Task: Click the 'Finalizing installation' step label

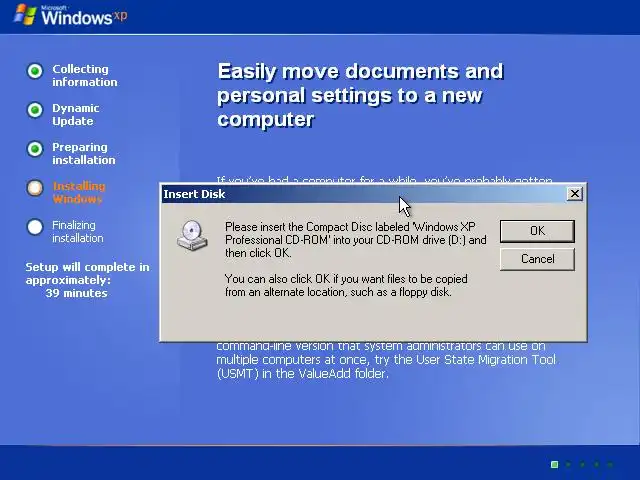Action: [x=78, y=231]
